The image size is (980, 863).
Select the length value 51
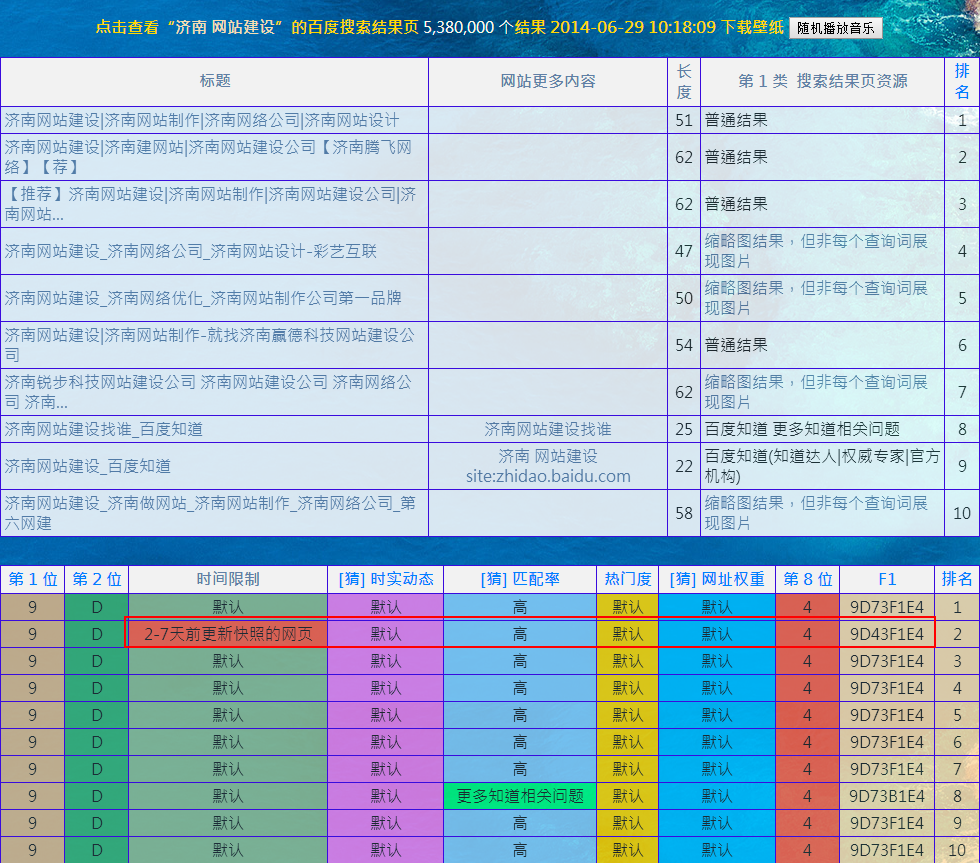[x=684, y=120]
